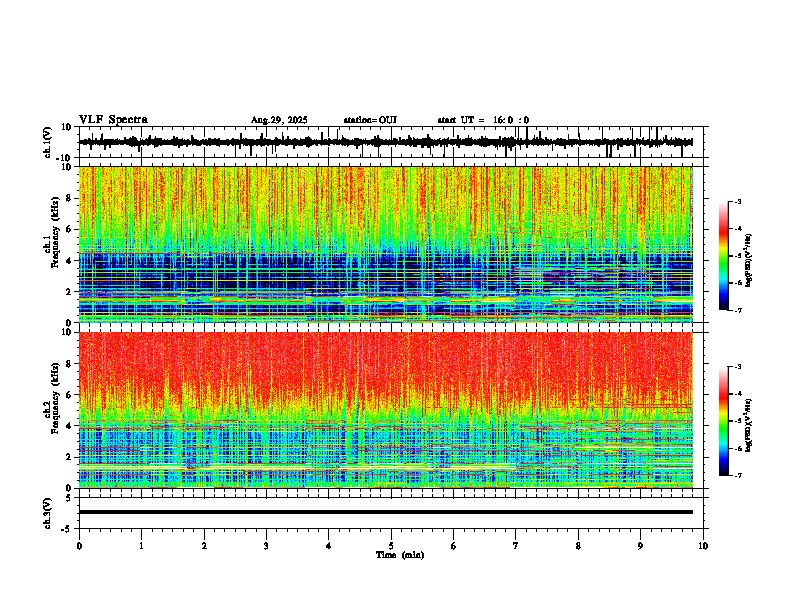Image resolution: width=792 pixels, height=612 pixels.
Task: Click the "-3" label on the ch.1 color bar
Action: click(737, 202)
